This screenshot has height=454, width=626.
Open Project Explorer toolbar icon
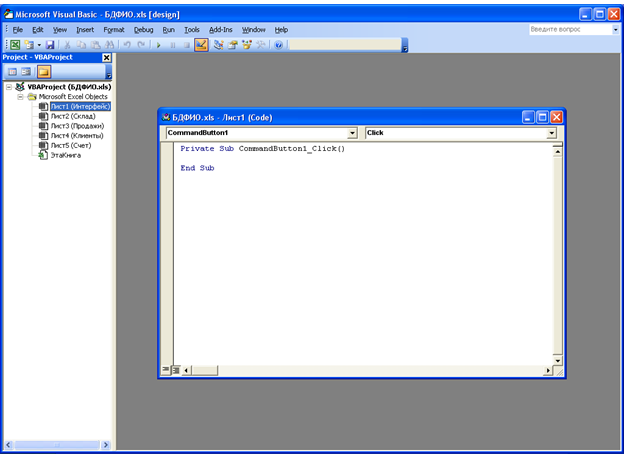pyautogui.click(x=218, y=45)
